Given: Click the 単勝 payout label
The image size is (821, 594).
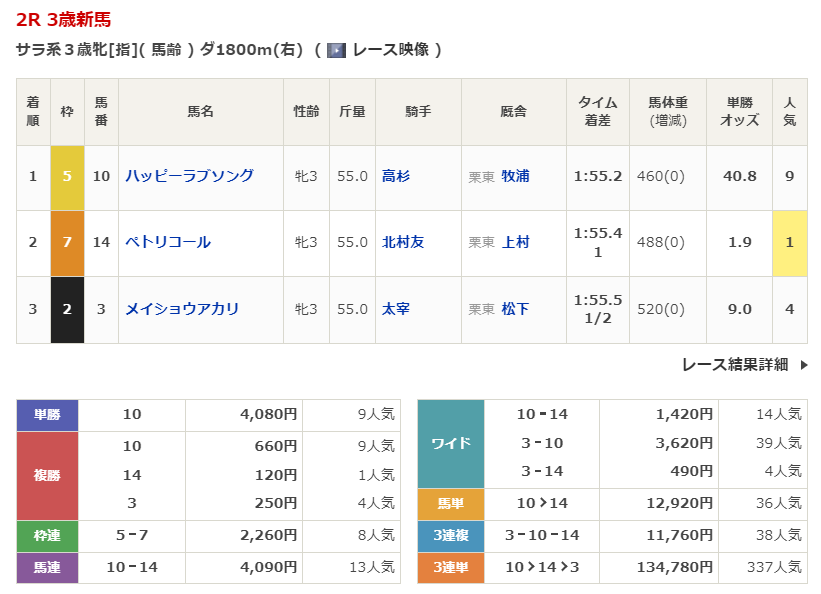Looking at the screenshot, I should tap(47, 414).
